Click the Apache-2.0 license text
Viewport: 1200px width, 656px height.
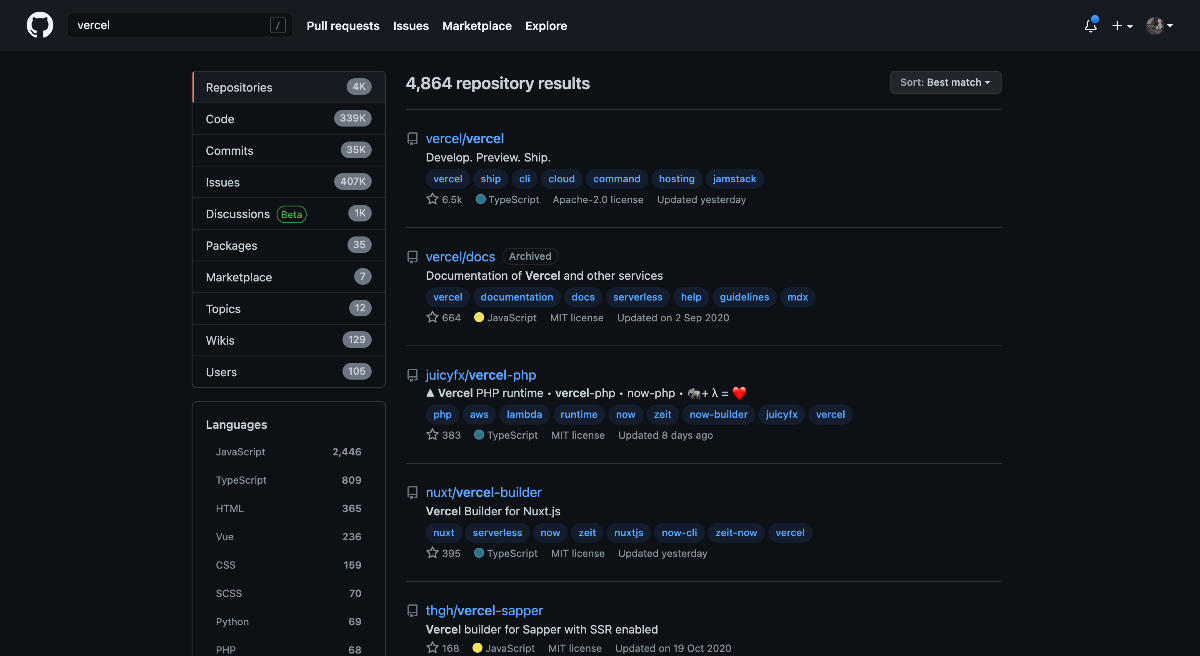[598, 200]
